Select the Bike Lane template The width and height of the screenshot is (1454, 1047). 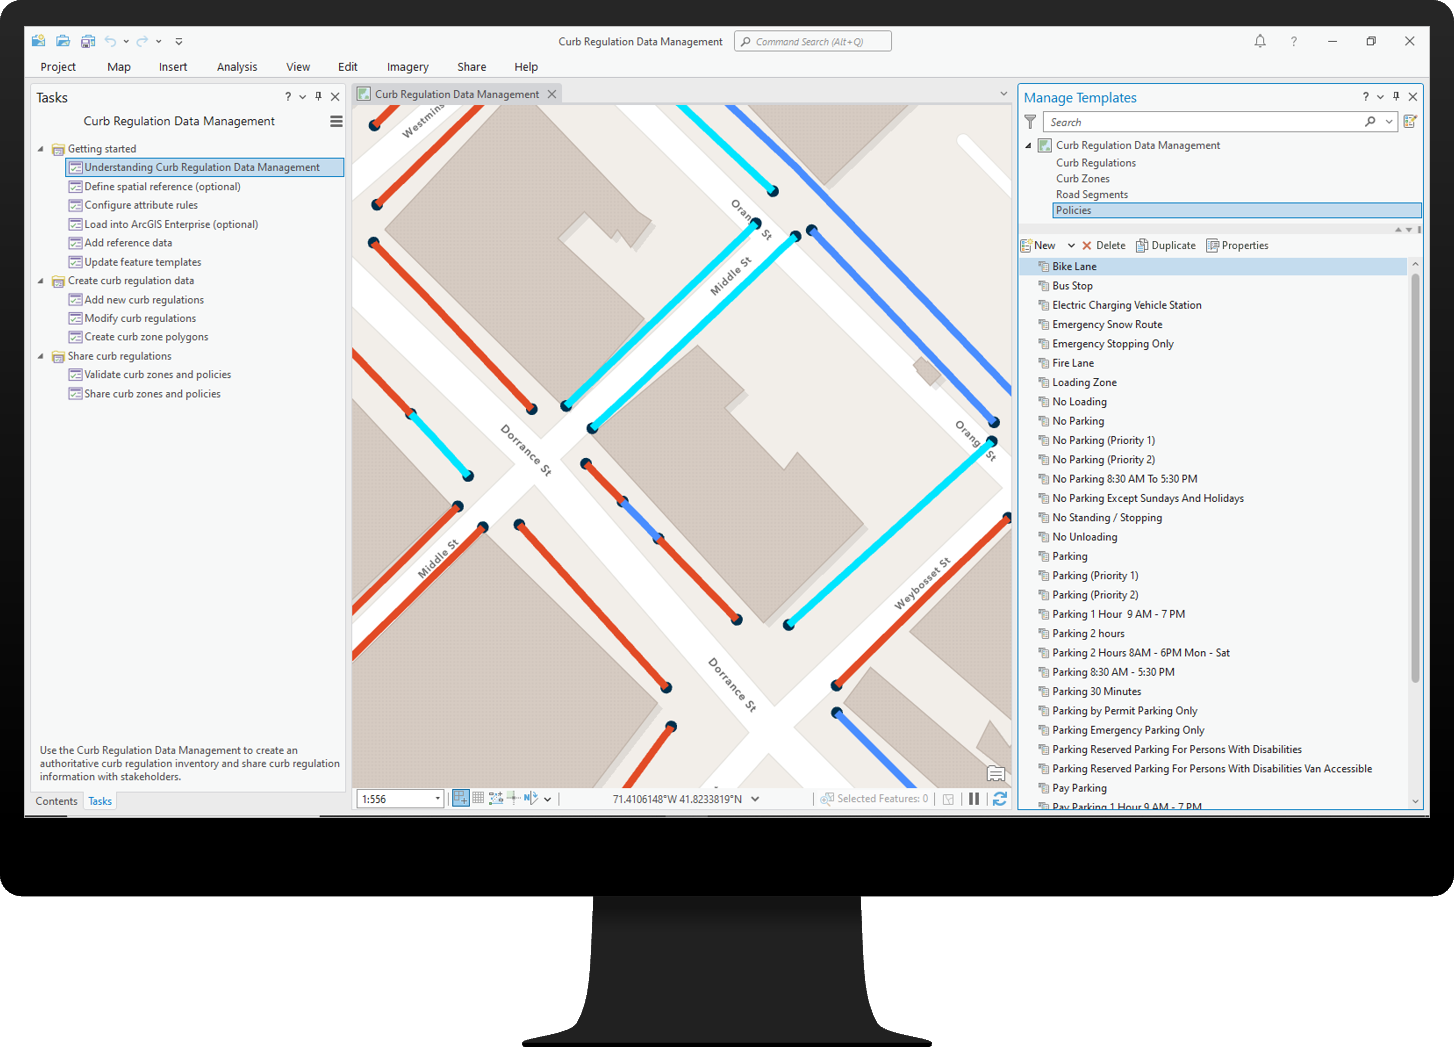coord(1075,266)
